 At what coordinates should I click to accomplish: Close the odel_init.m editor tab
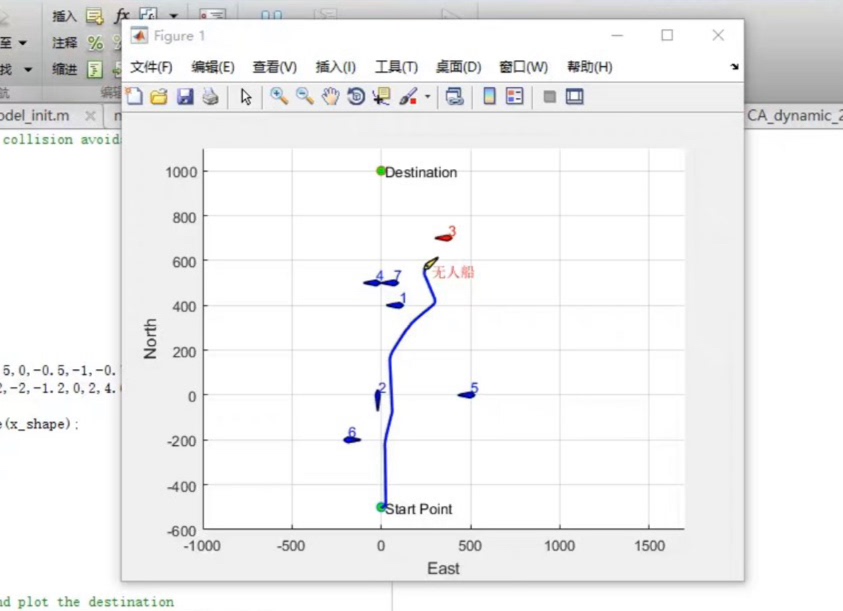click(x=90, y=116)
